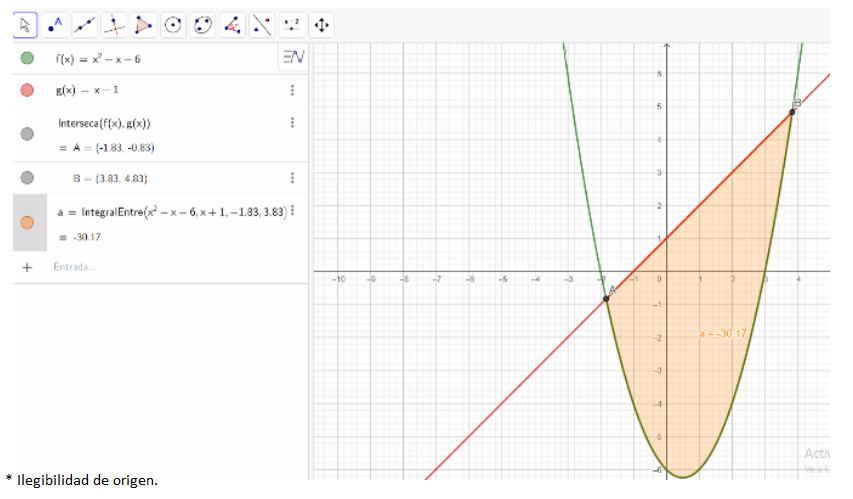Screen dimensions: 853x499
Task: Select the Reflect about Line tool
Action: tap(262, 24)
